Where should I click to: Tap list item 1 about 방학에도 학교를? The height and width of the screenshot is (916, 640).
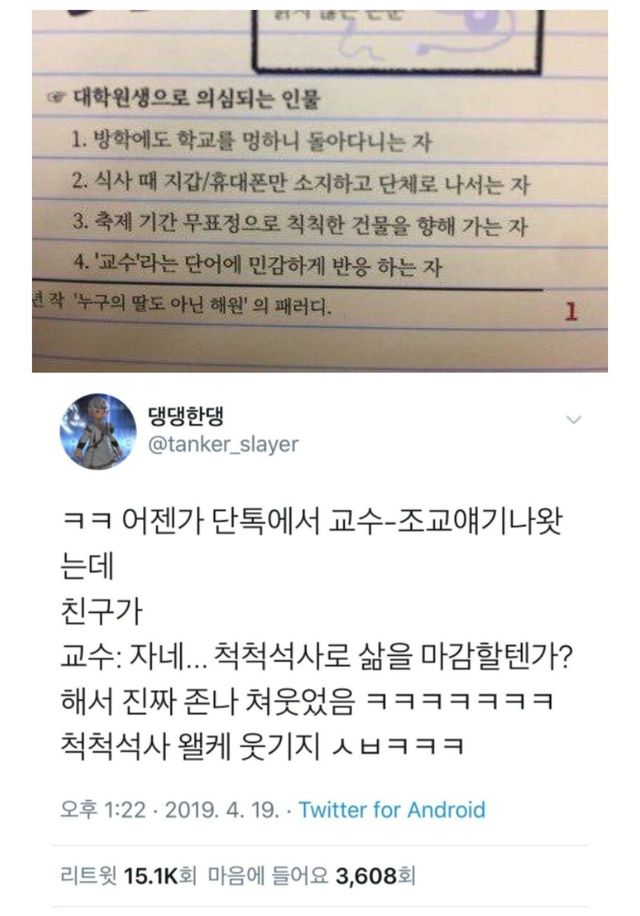[x=251, y=141]
